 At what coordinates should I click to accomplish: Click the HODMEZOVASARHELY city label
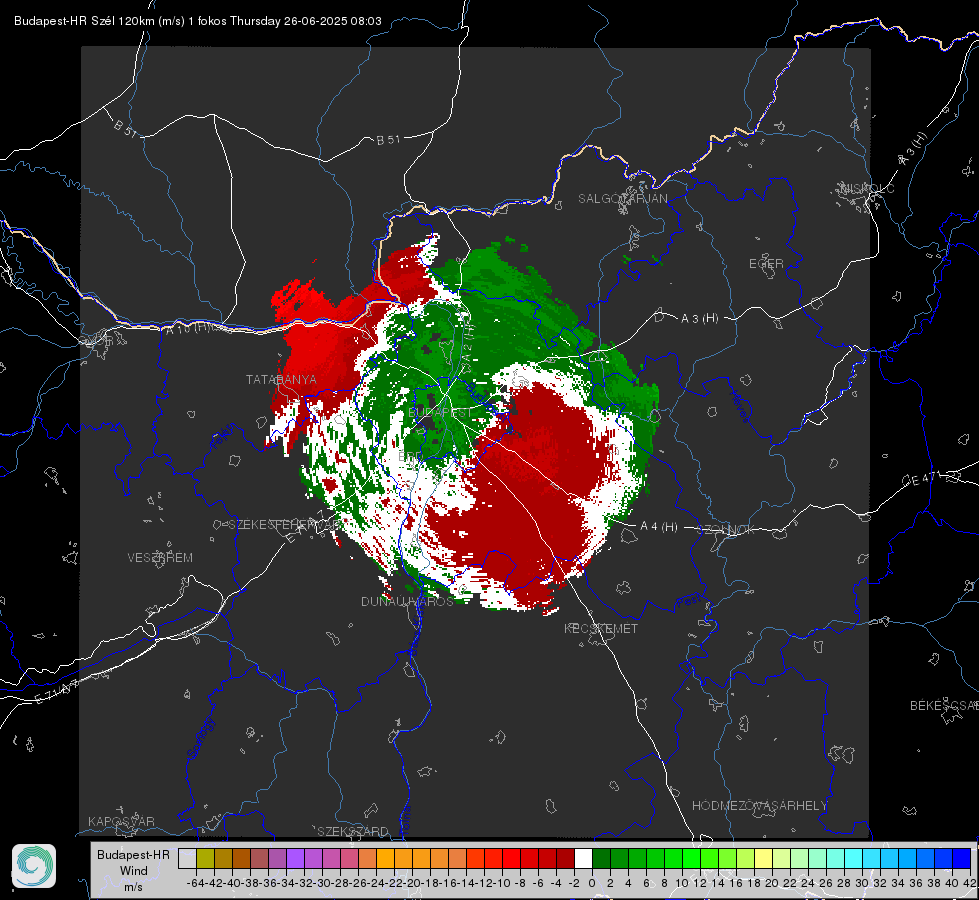pyautogui.click(x=759, y=806)
